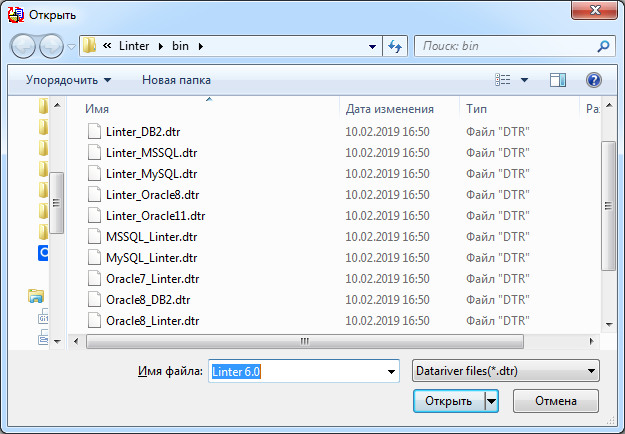Click the navigation pane scroll up arrow
This screenshot has width=625, height=434.
tap(57, 105)
